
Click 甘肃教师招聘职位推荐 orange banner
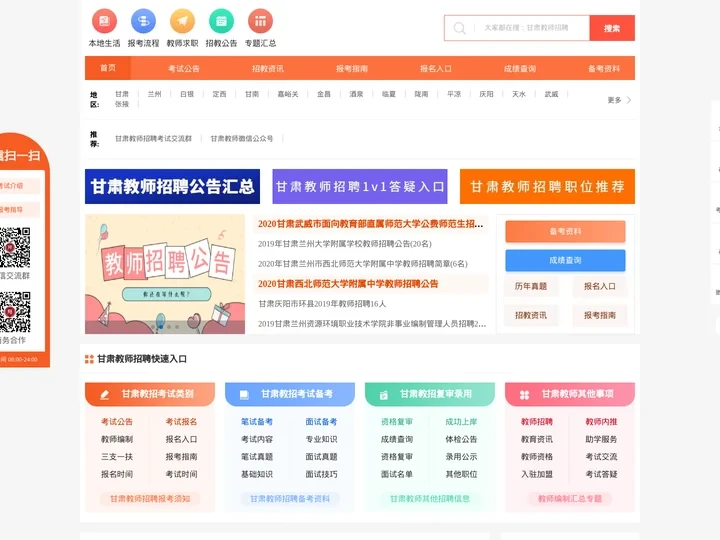[x=547, y=186]
